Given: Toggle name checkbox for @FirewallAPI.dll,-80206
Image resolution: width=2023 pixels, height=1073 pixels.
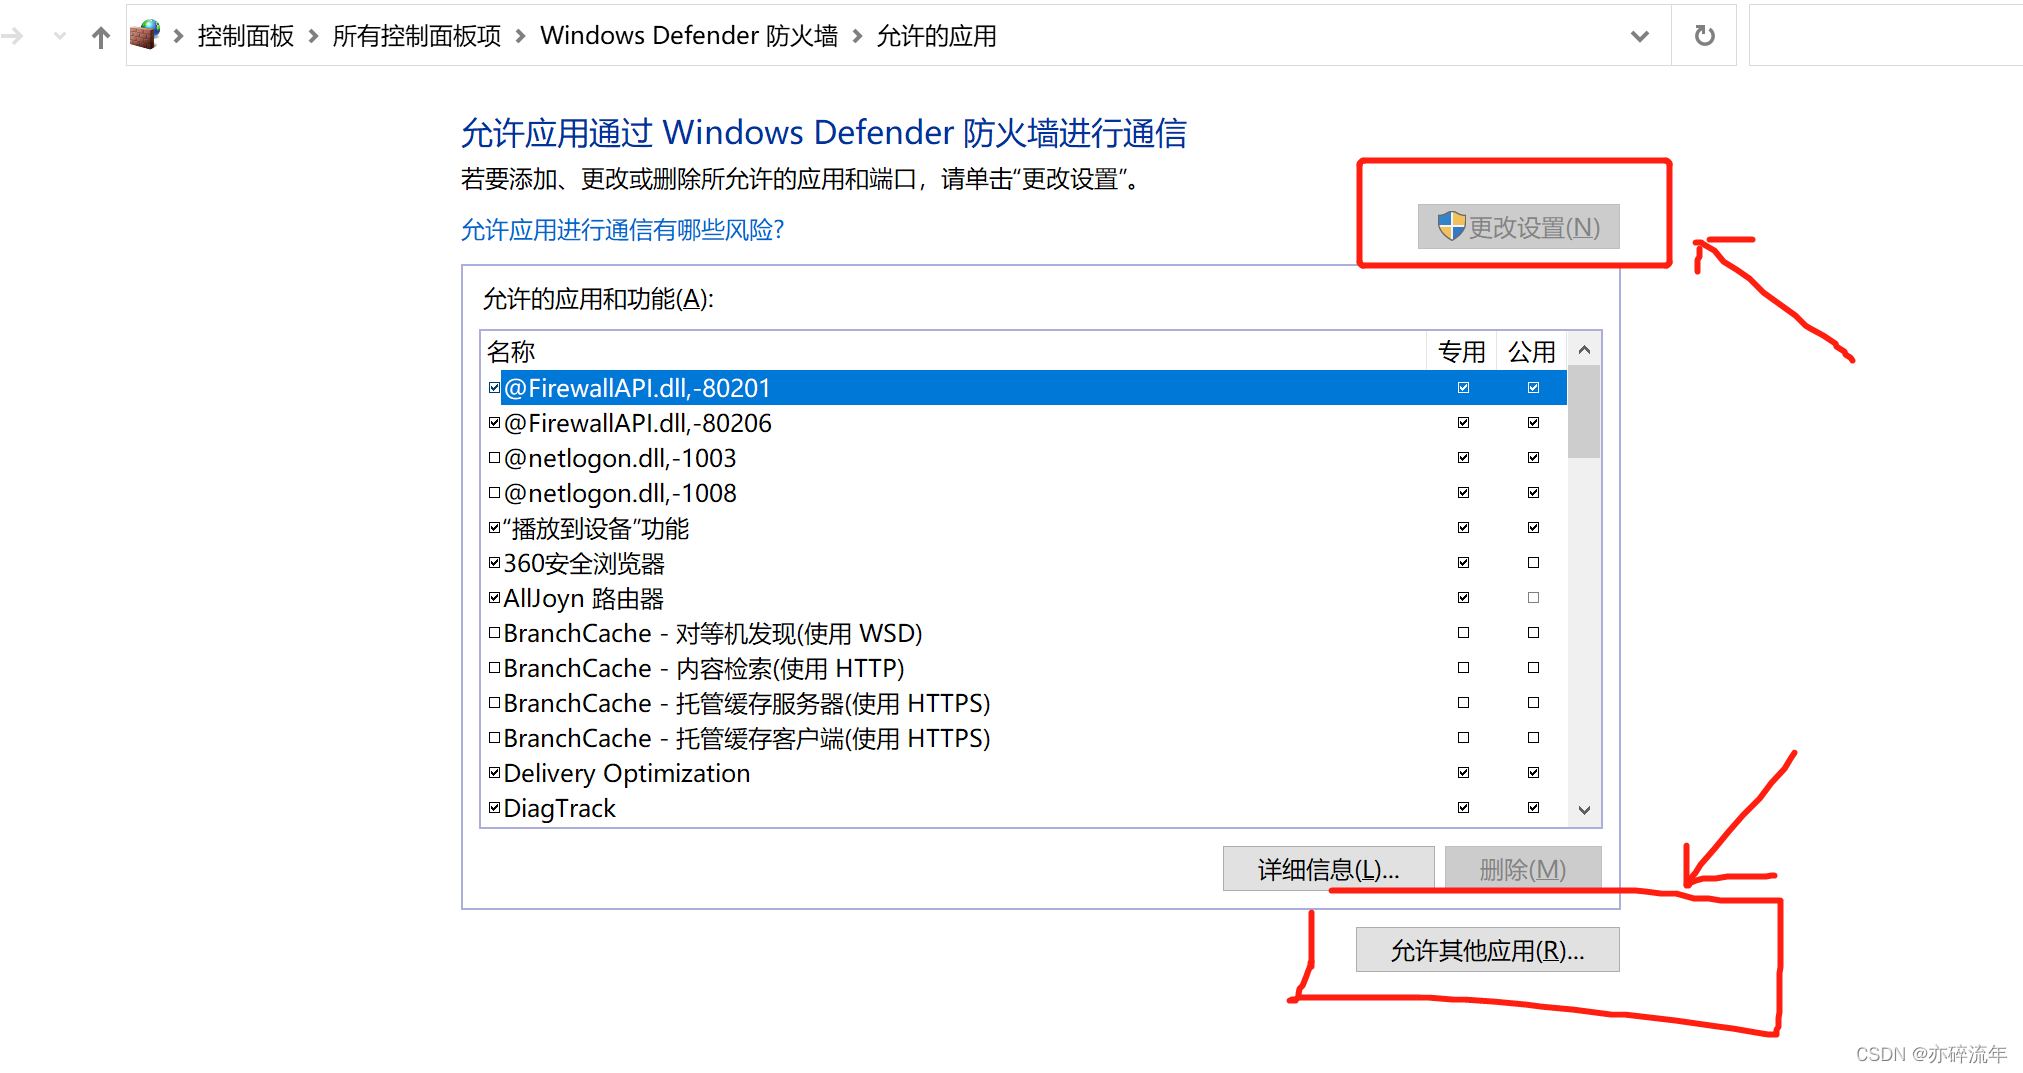Looking at the screenshot, I should [x=494, y=422].
